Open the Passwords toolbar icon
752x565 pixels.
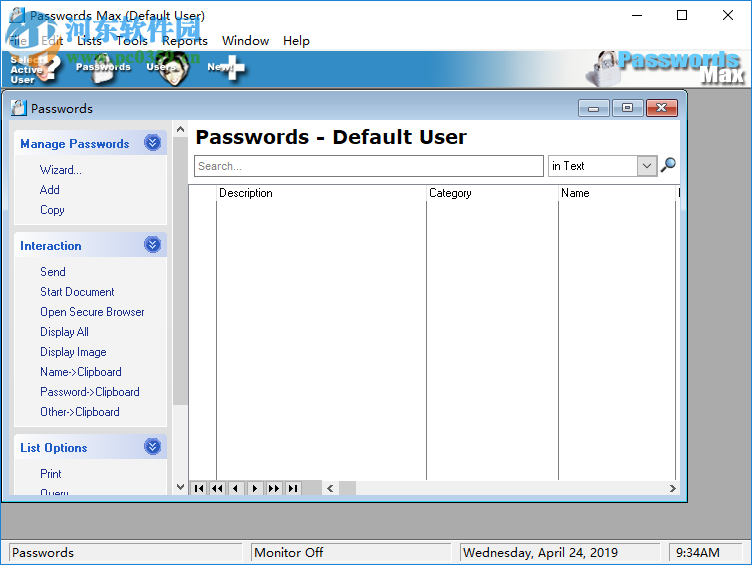[x=103, y=69]
